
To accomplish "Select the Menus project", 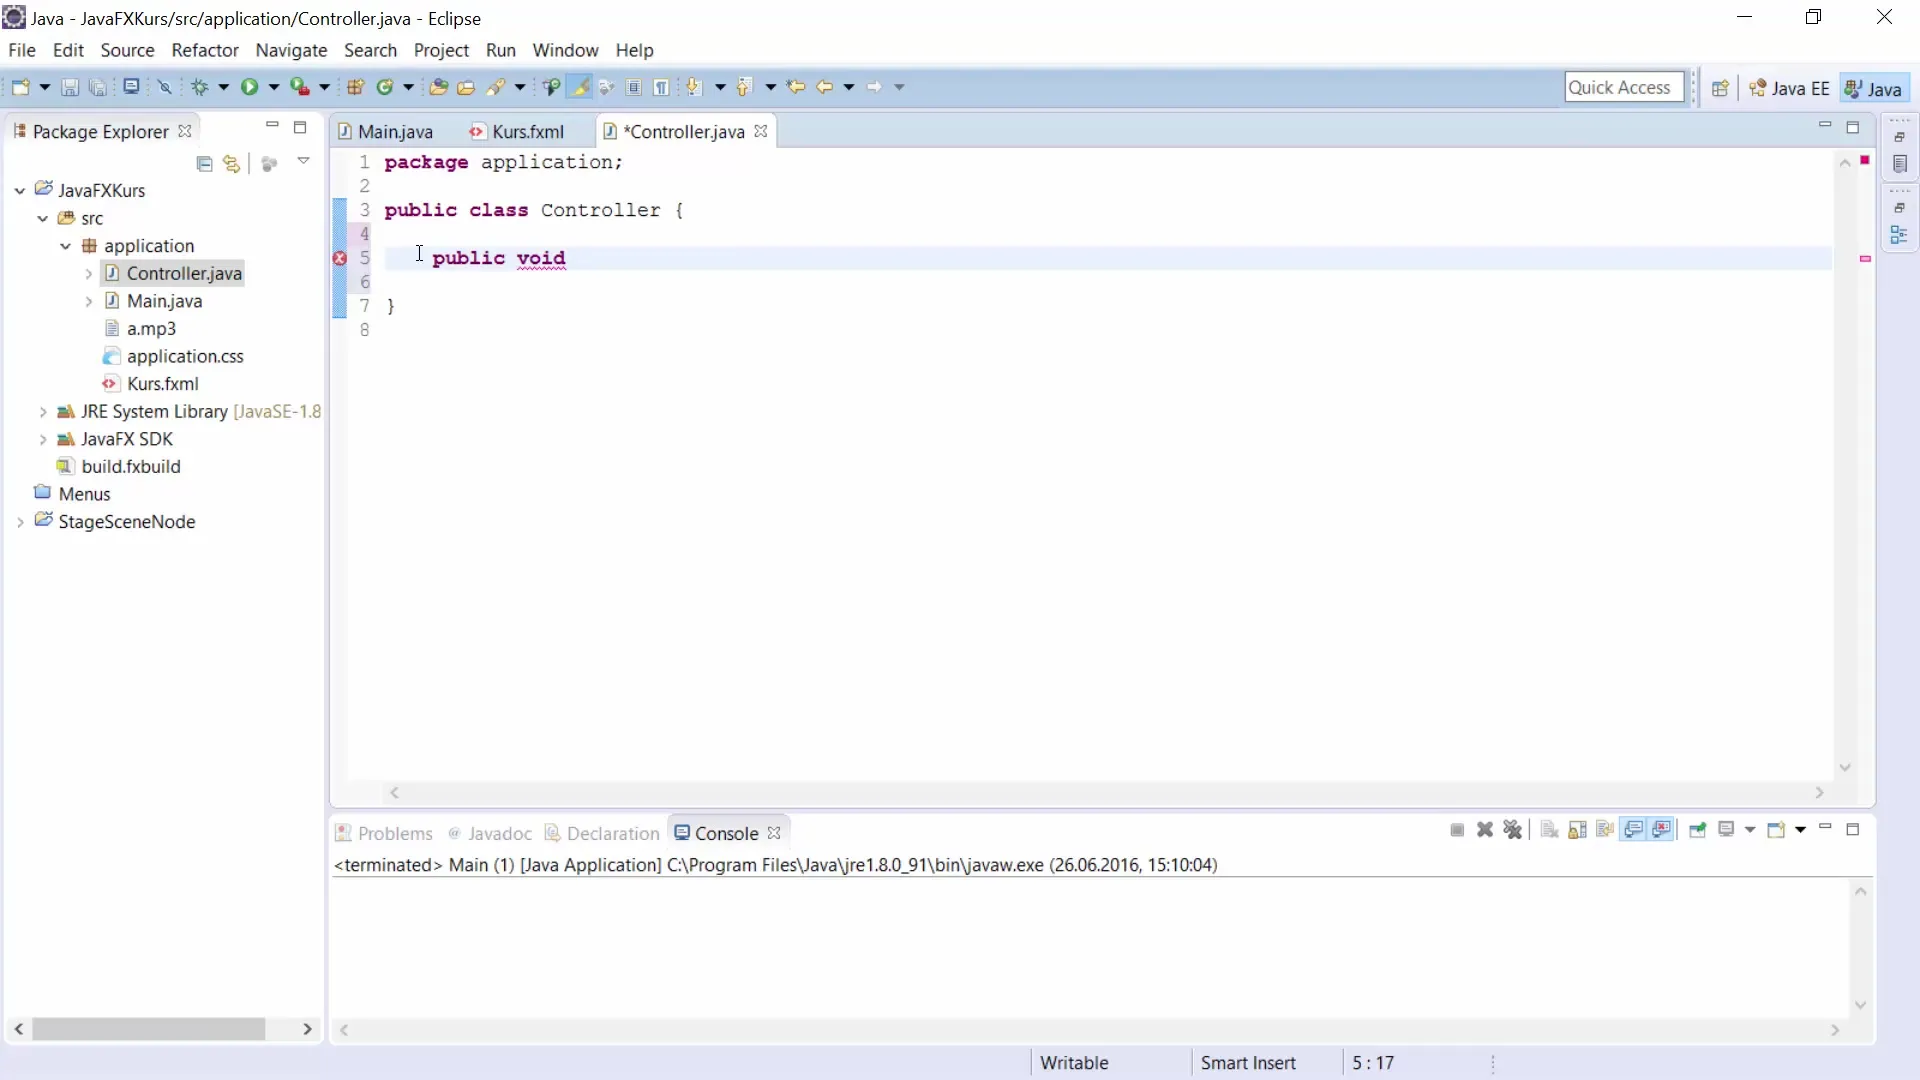I will (x=84, y=494).
